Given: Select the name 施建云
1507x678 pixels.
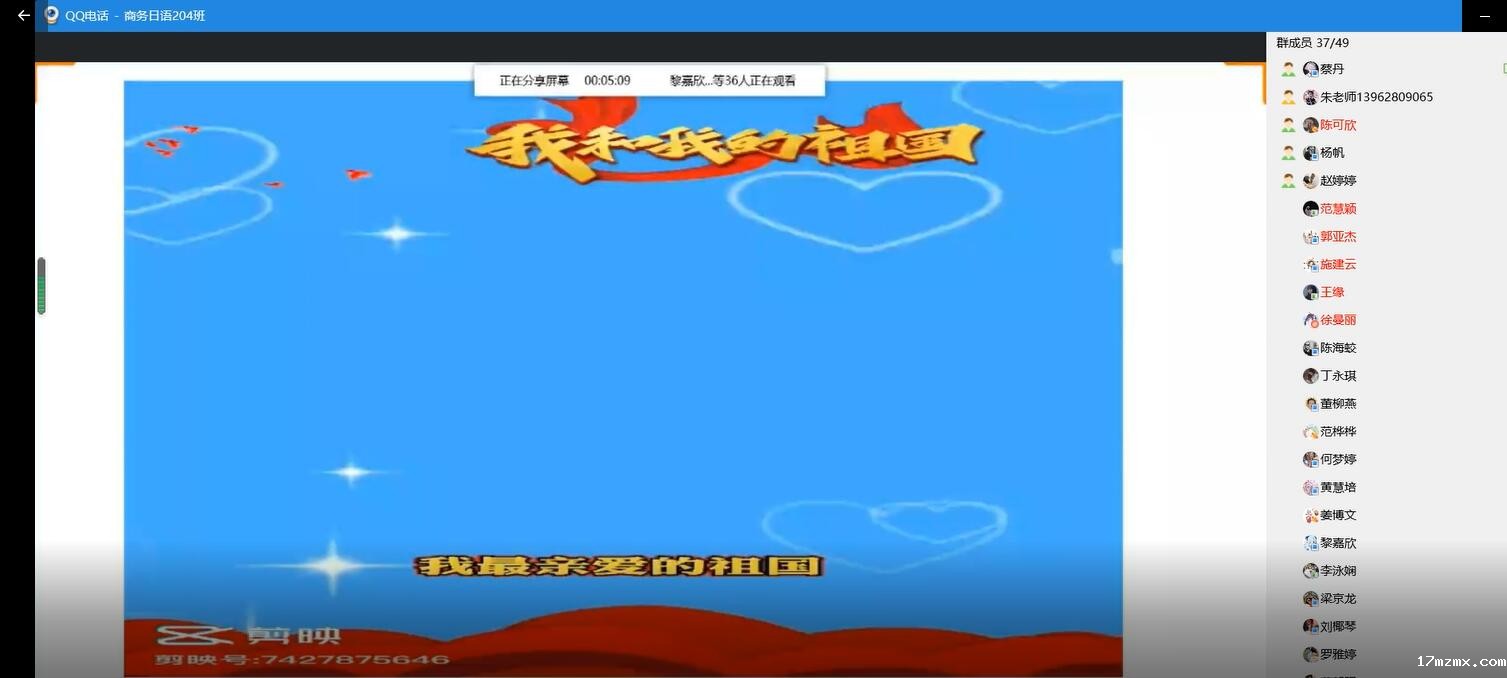Looking at the screenshot, I should (x=1338, y=265).
